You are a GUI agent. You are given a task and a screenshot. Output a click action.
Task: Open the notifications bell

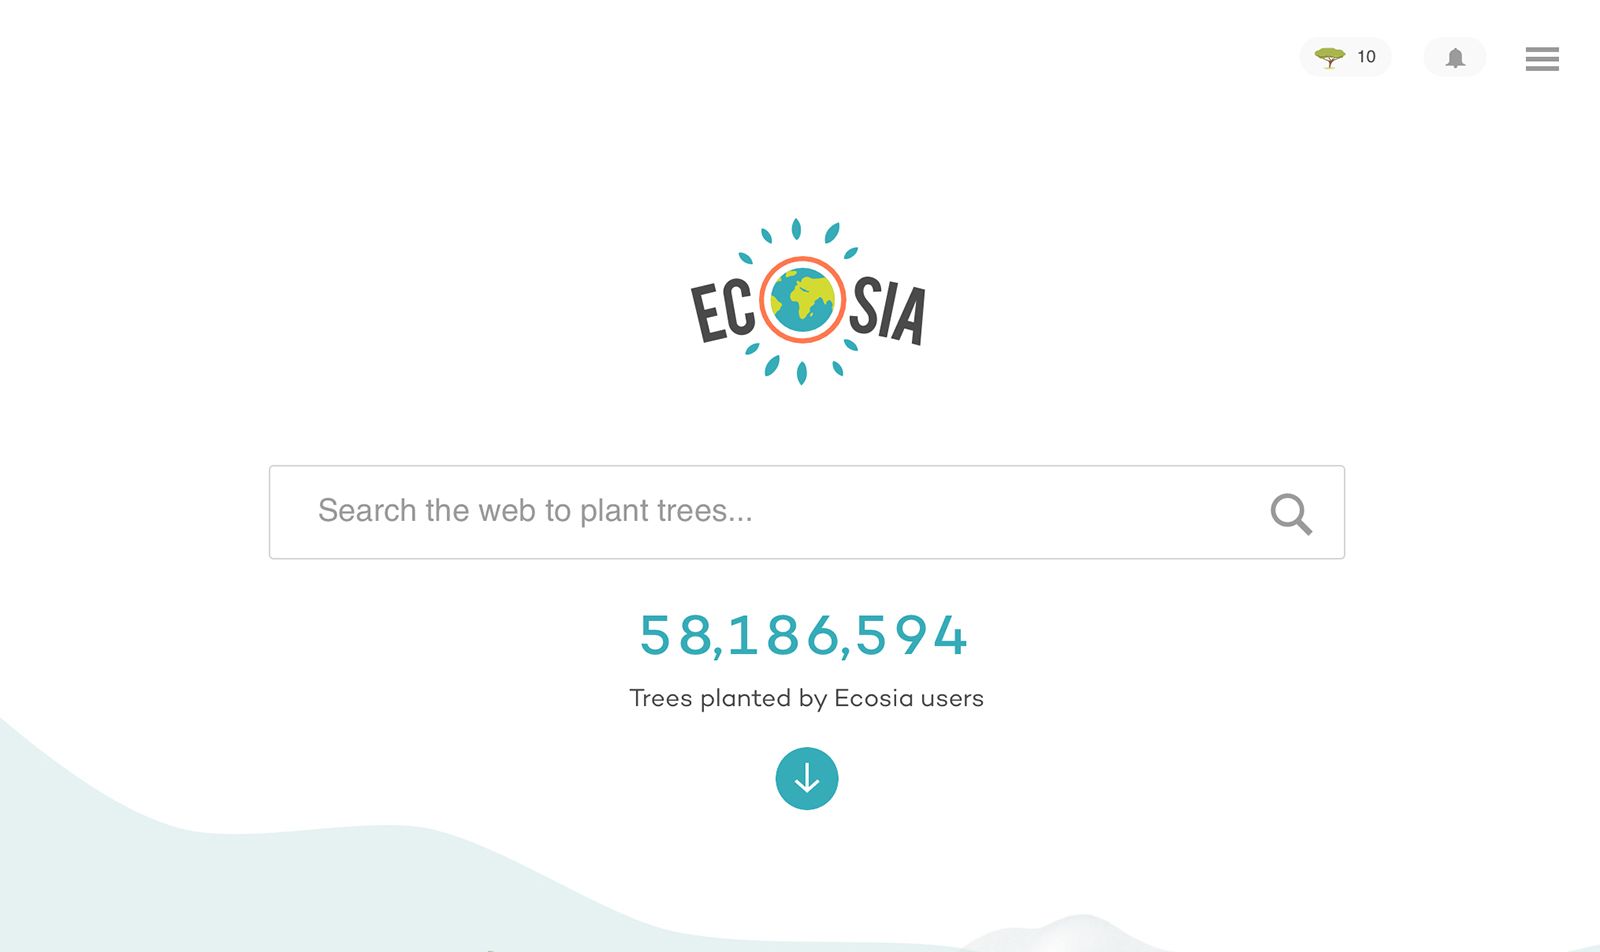point(1455,58)
